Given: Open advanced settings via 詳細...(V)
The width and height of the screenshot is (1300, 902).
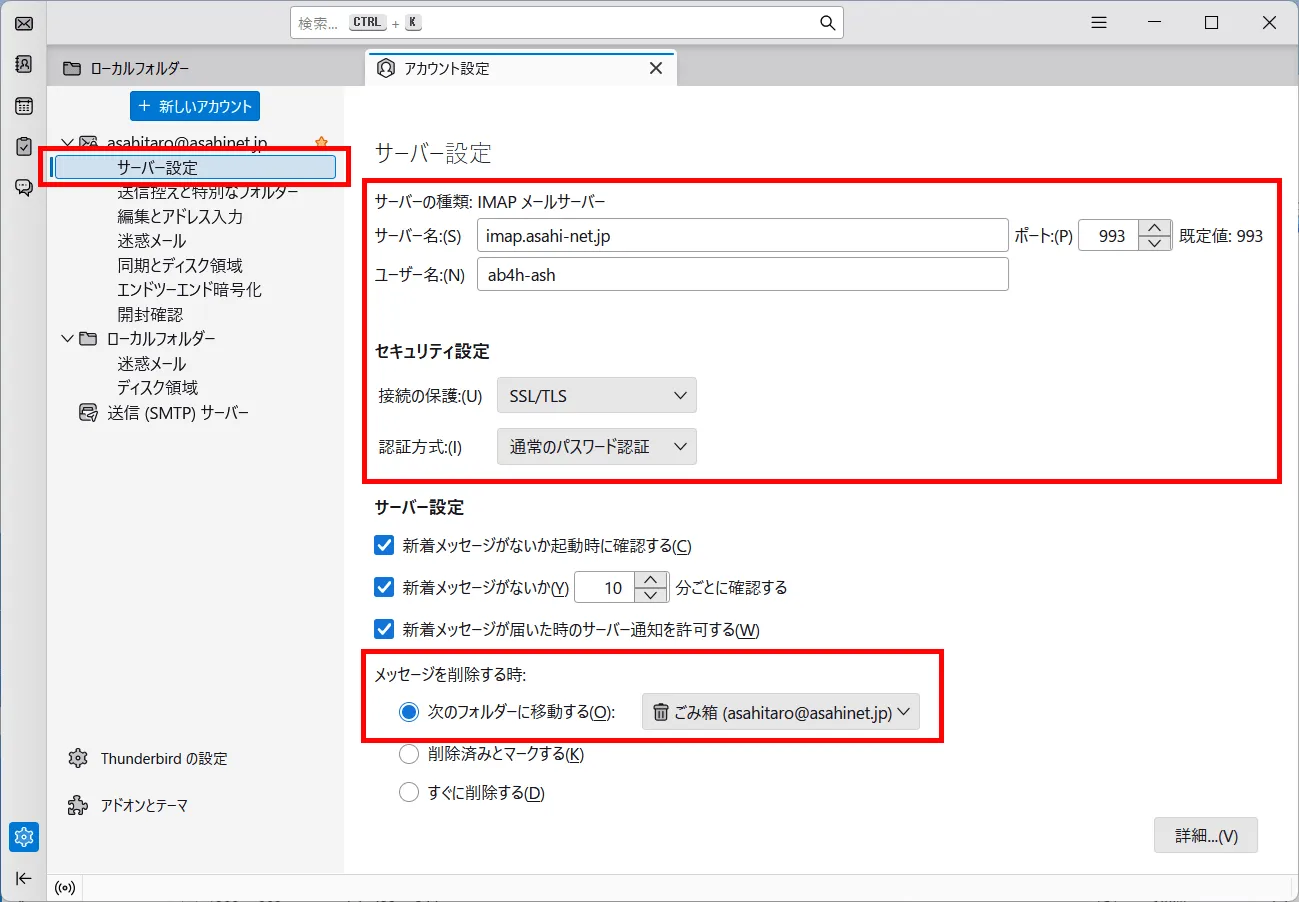Looking at the screenshot, I should [x=1206, y=835].
